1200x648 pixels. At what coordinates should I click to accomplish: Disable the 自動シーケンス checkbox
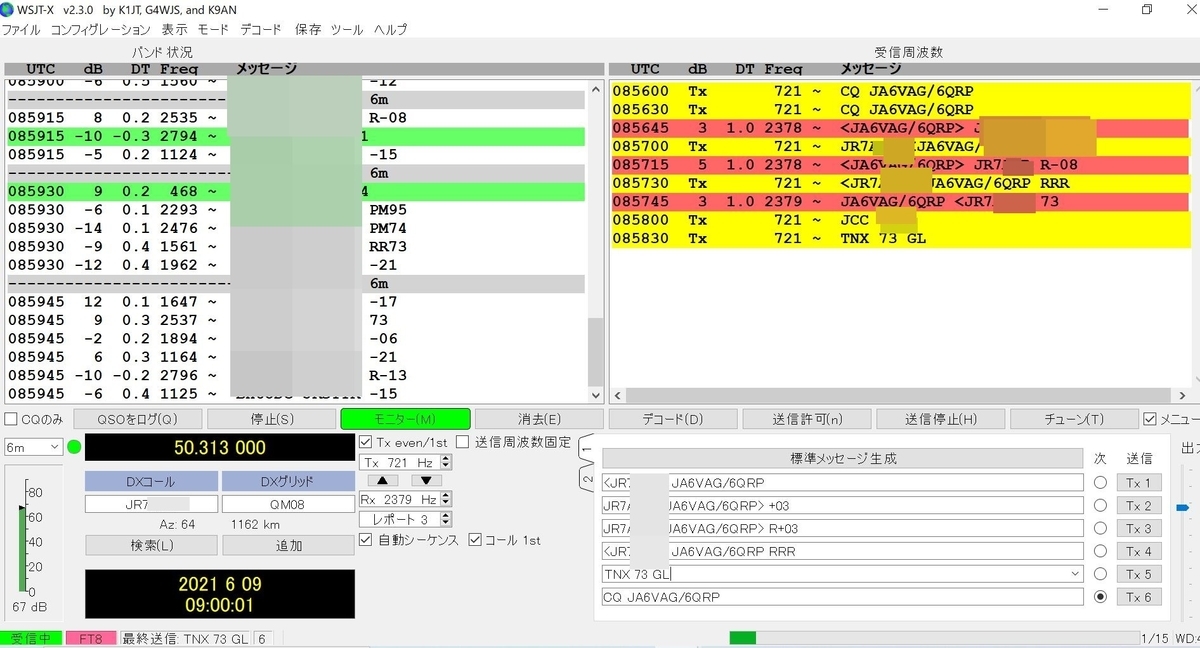pos(366,540)
